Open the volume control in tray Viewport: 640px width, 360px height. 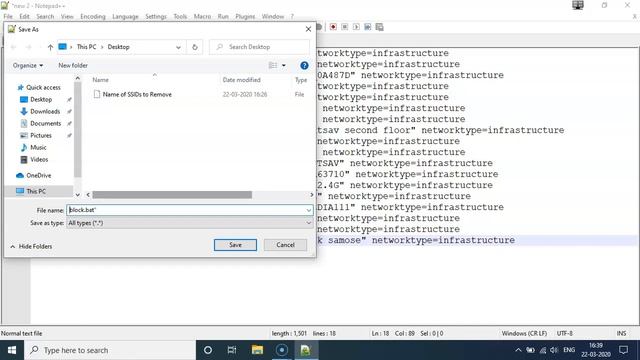(x=554, y=350)
